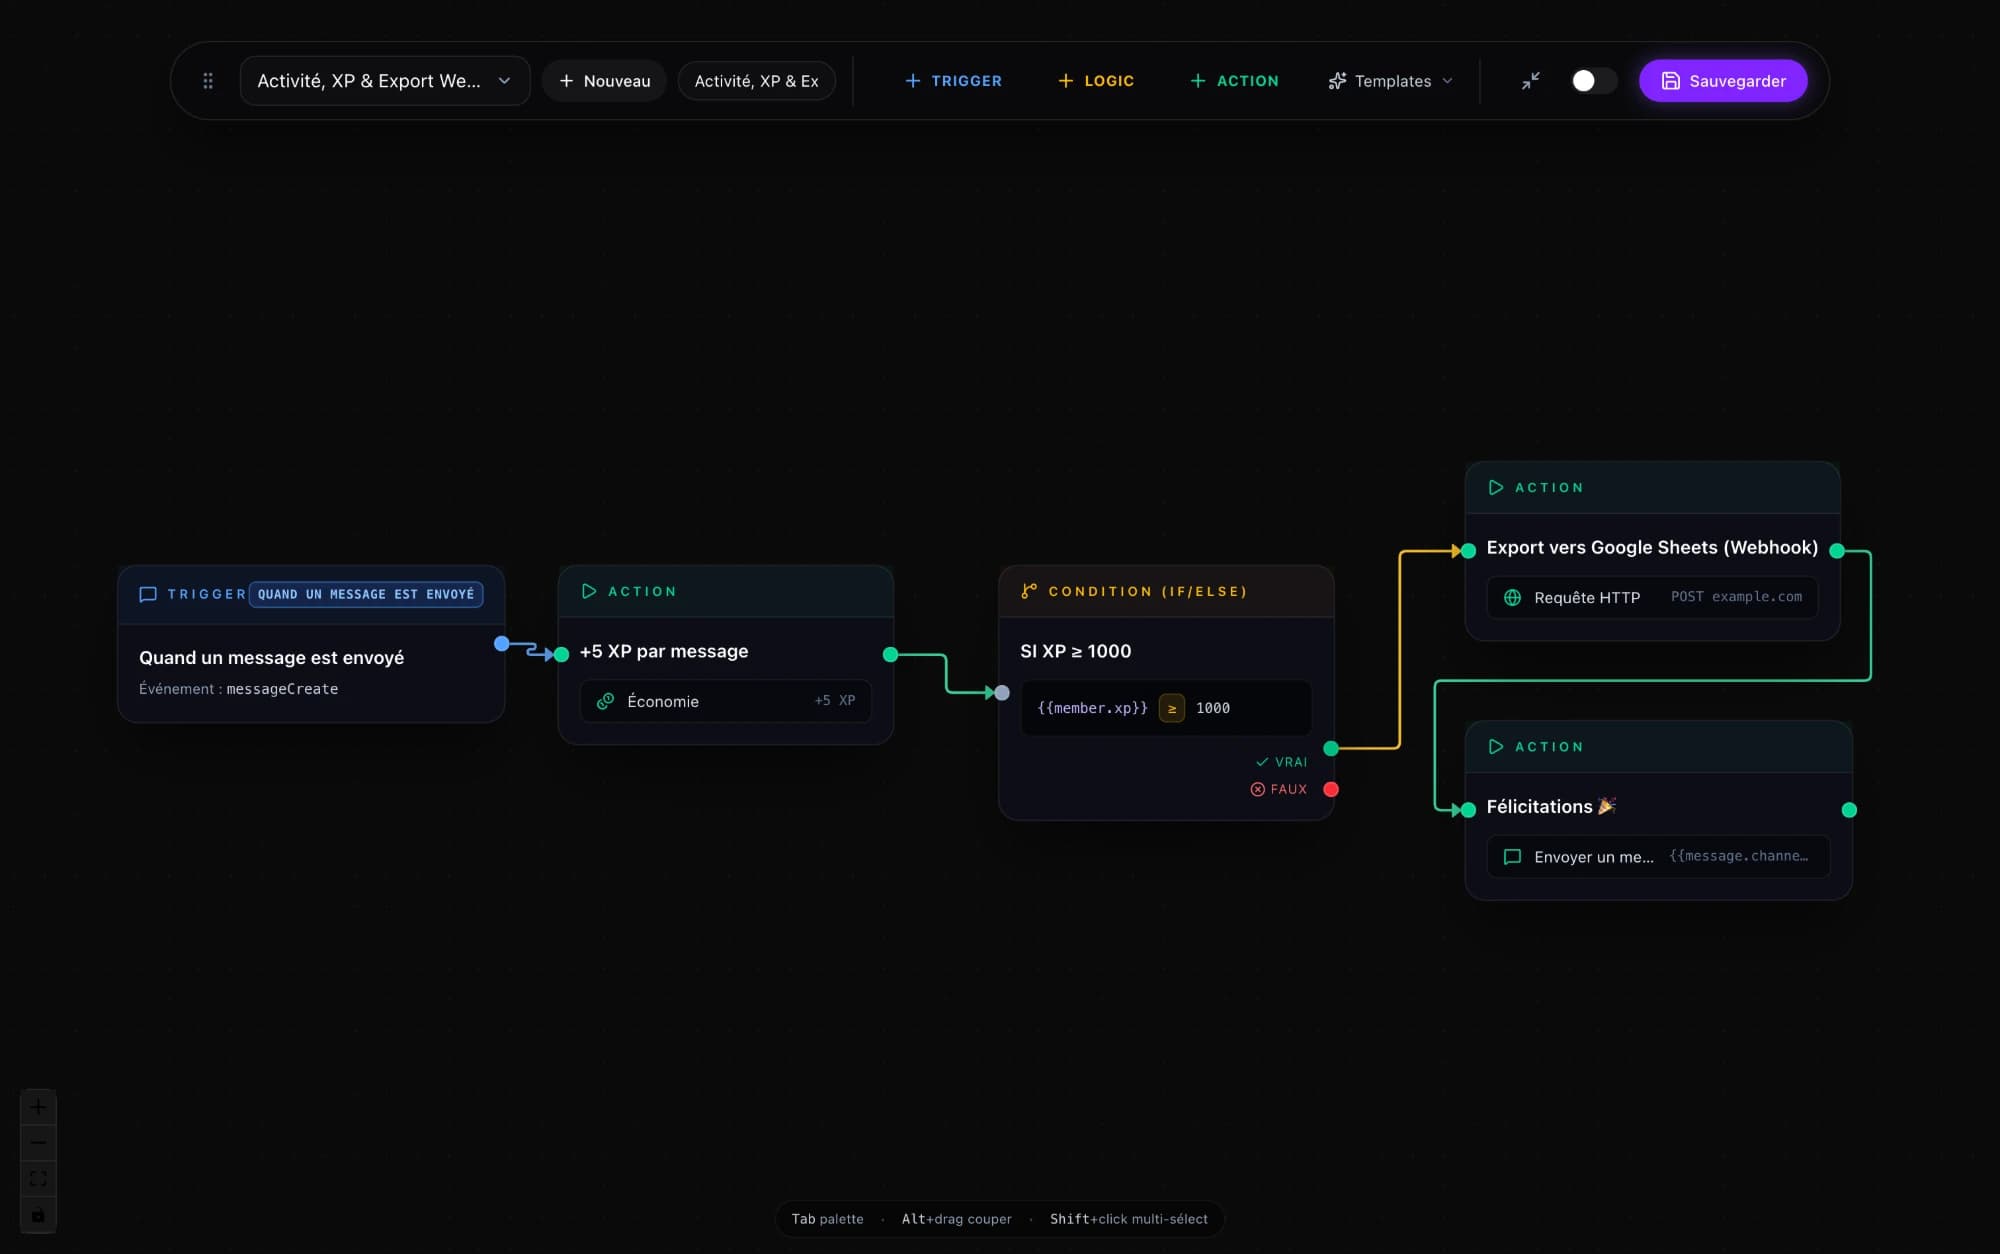This screenshot has width=2000, height=1254.
Task: Click the '+5 XP par message' input port
Action: point(561,654)
